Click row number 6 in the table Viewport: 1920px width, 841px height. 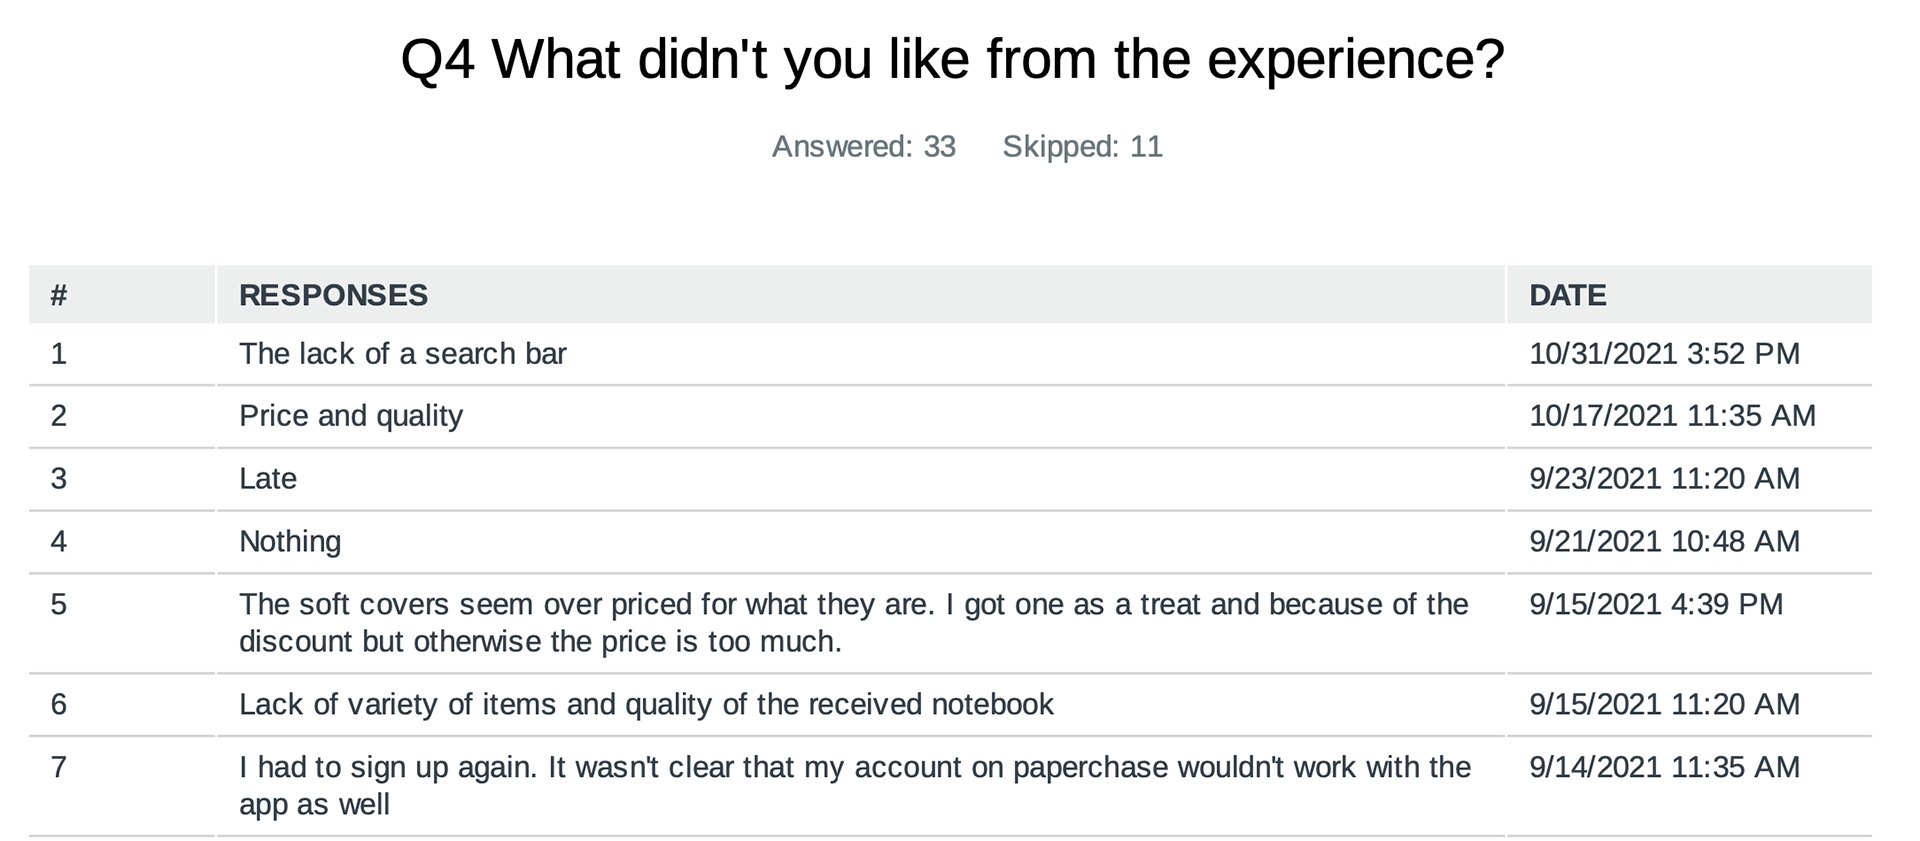click(59, 705)
